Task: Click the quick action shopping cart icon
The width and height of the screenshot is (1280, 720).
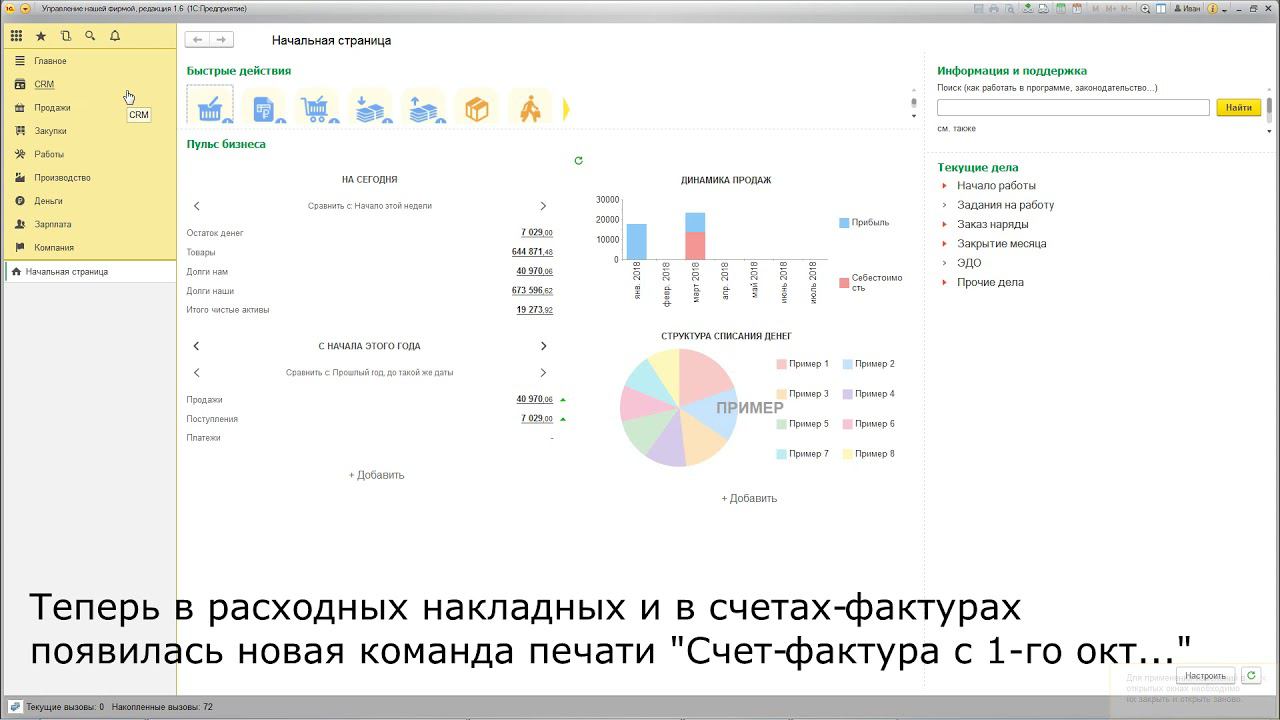Action: (317, 108)
